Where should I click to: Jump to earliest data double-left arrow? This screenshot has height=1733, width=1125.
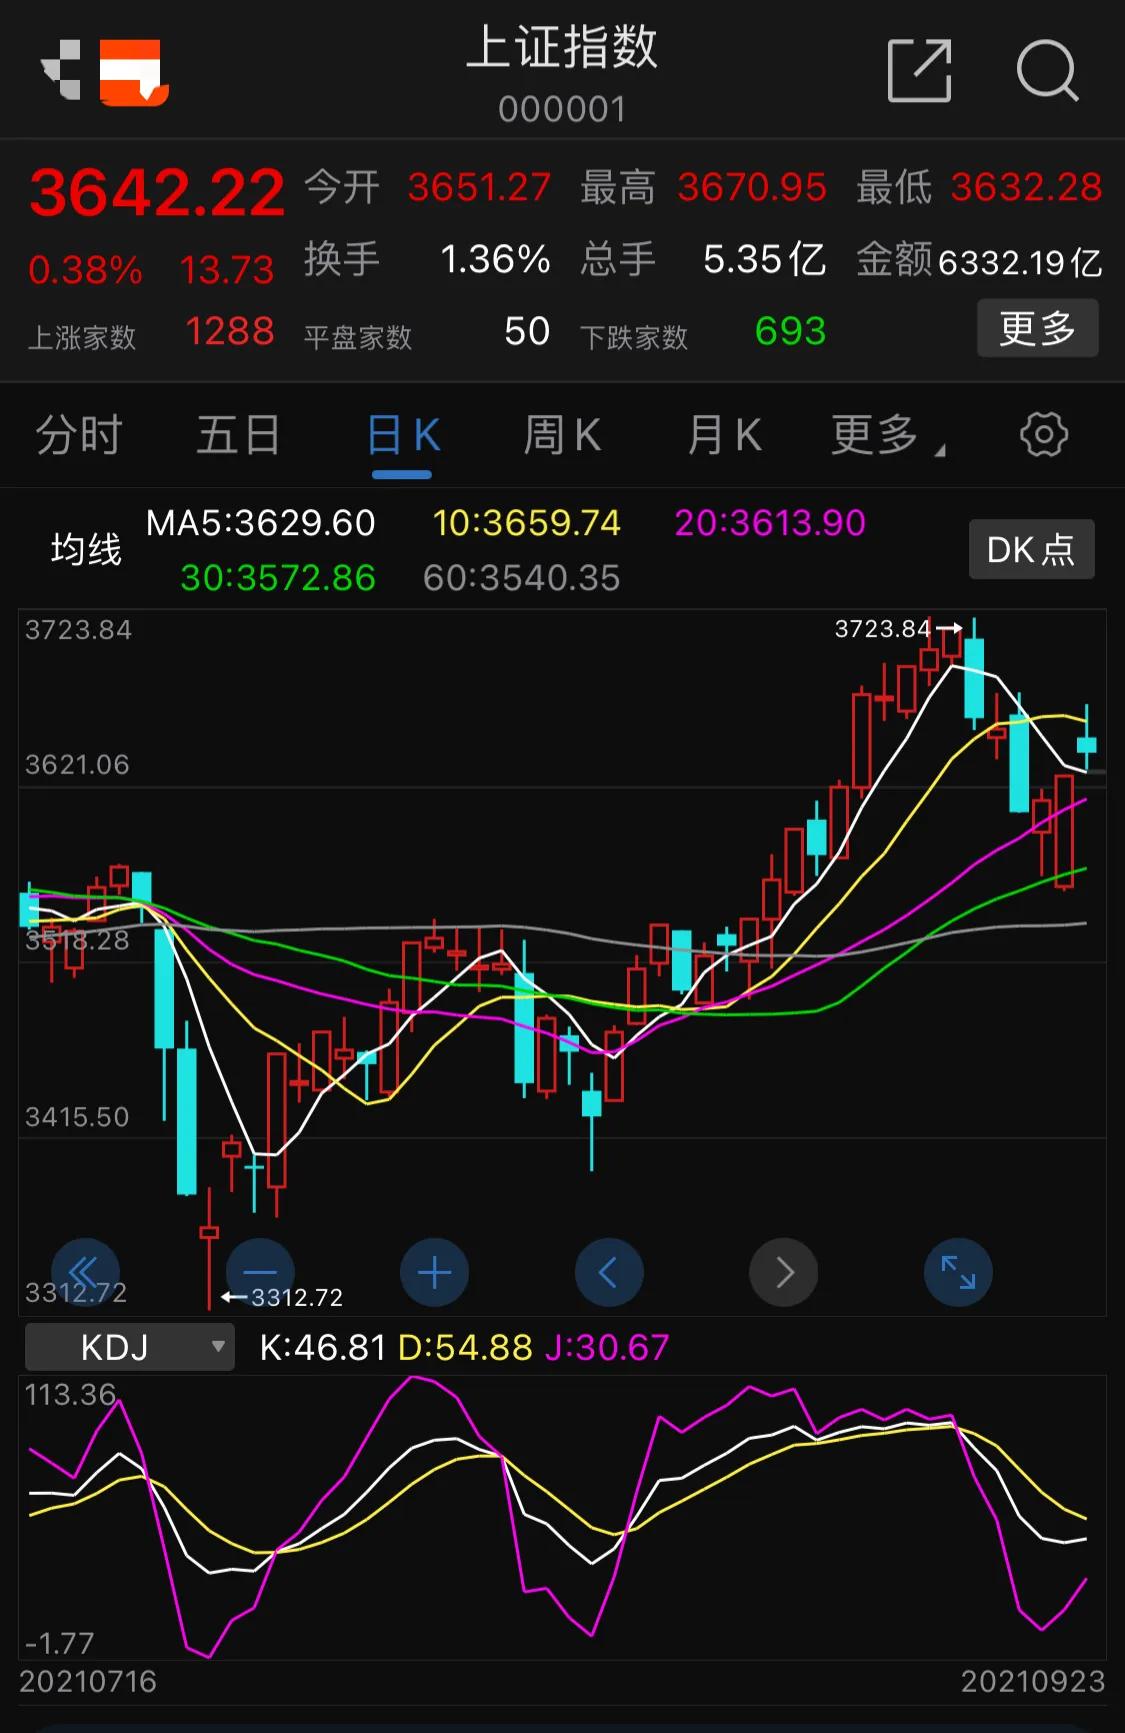click(85, 1272)
